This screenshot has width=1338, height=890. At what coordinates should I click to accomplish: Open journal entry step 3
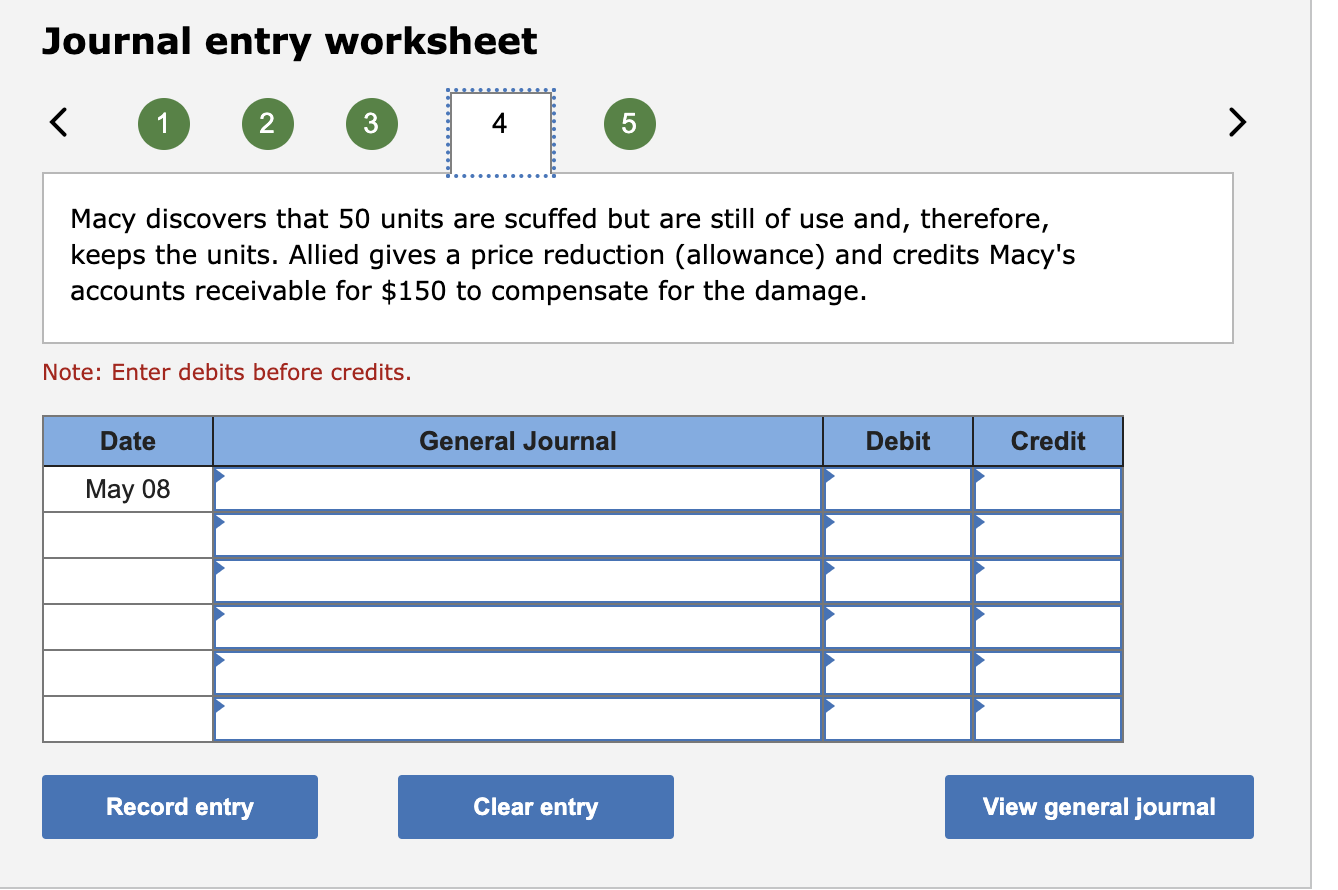371,124
